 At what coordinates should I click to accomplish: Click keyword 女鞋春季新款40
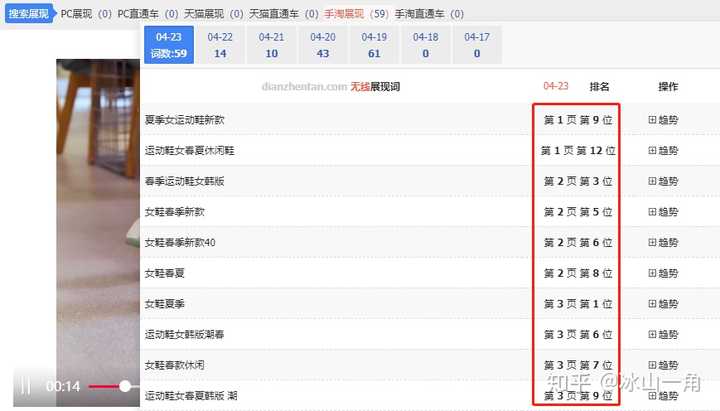[x=180, y=242]
